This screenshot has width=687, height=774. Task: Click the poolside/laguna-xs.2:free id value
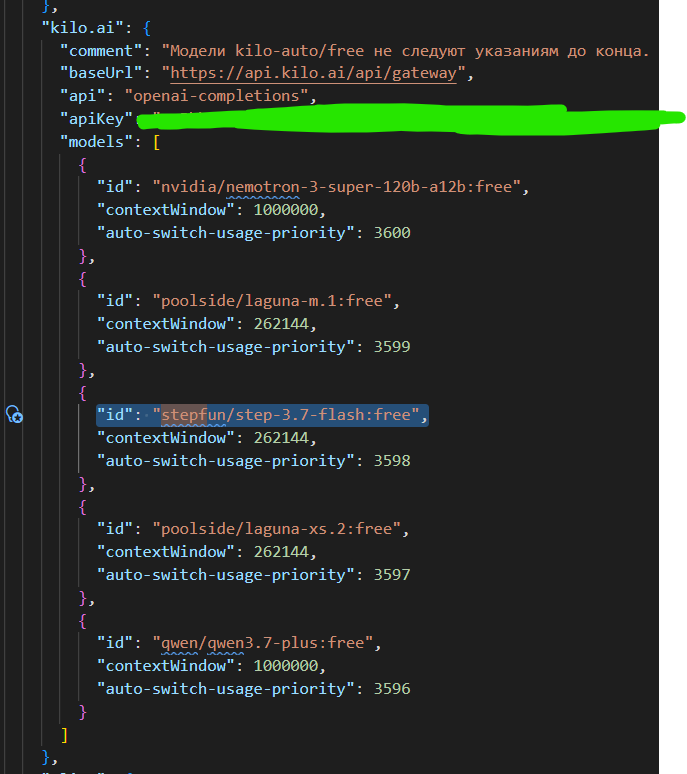(x=276, y=529)
